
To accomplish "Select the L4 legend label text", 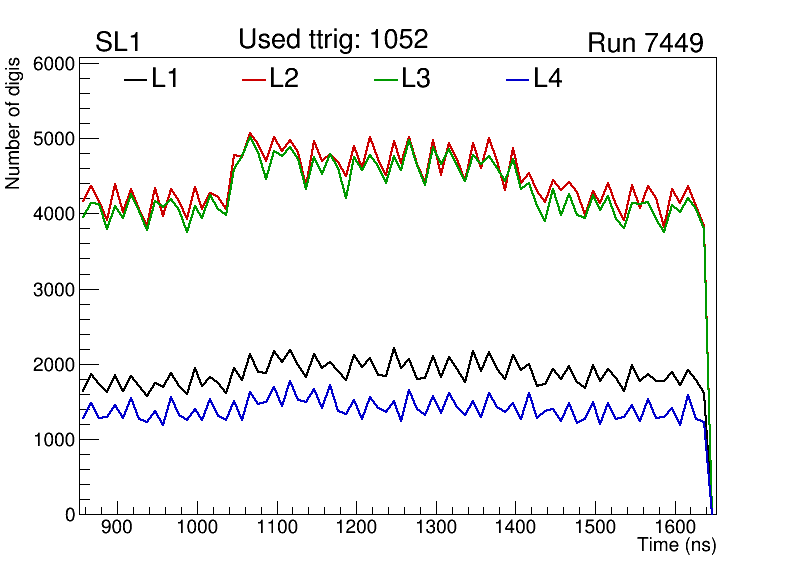I will [547, 79].
